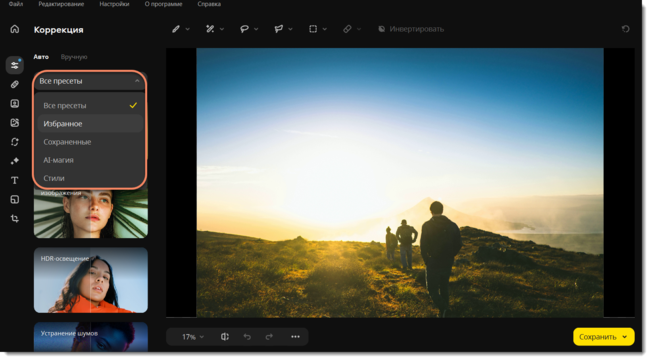Open the Настройки menu
Screen dimensions: 650x360
114,4
